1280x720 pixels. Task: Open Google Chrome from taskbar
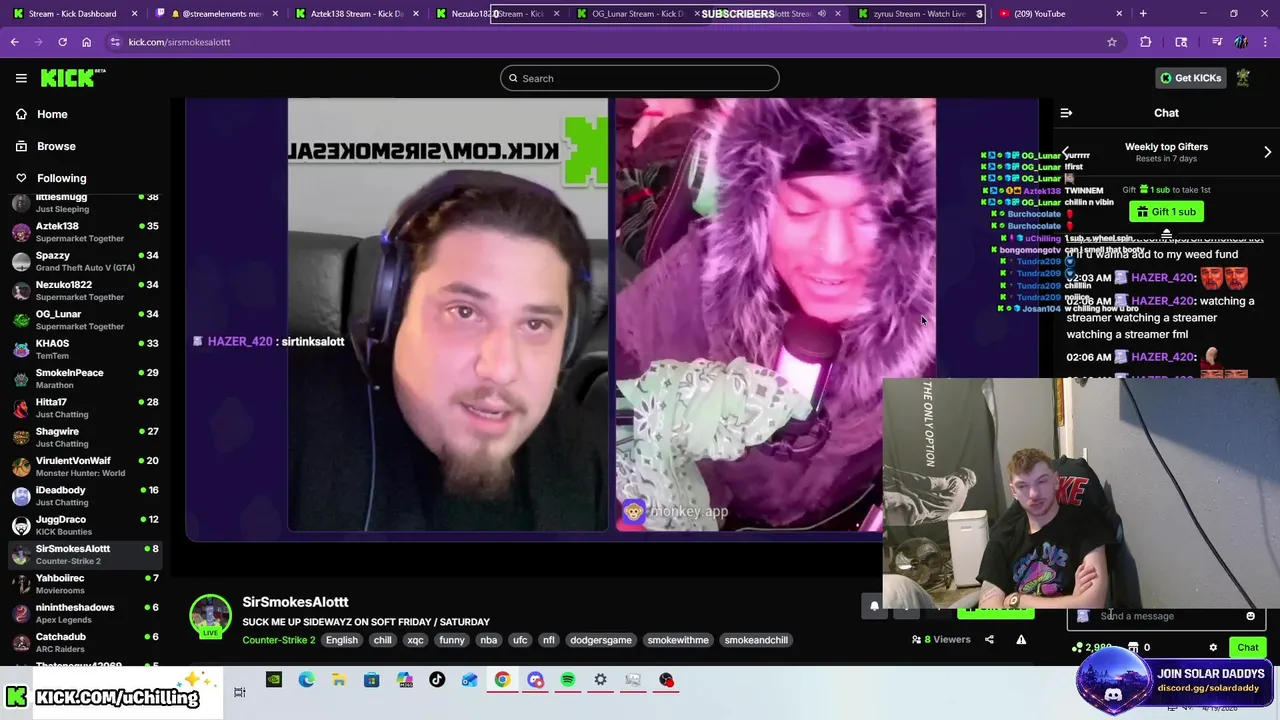point(502,680)
